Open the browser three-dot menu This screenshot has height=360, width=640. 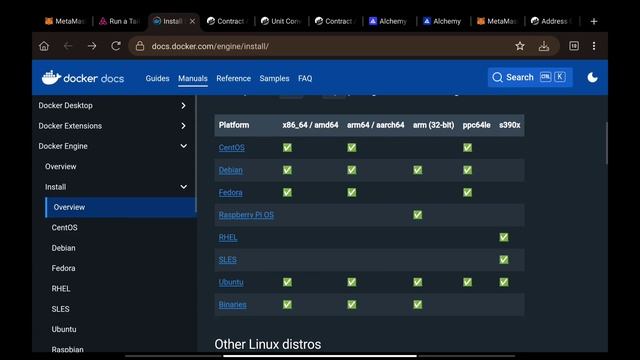(594, 46)
